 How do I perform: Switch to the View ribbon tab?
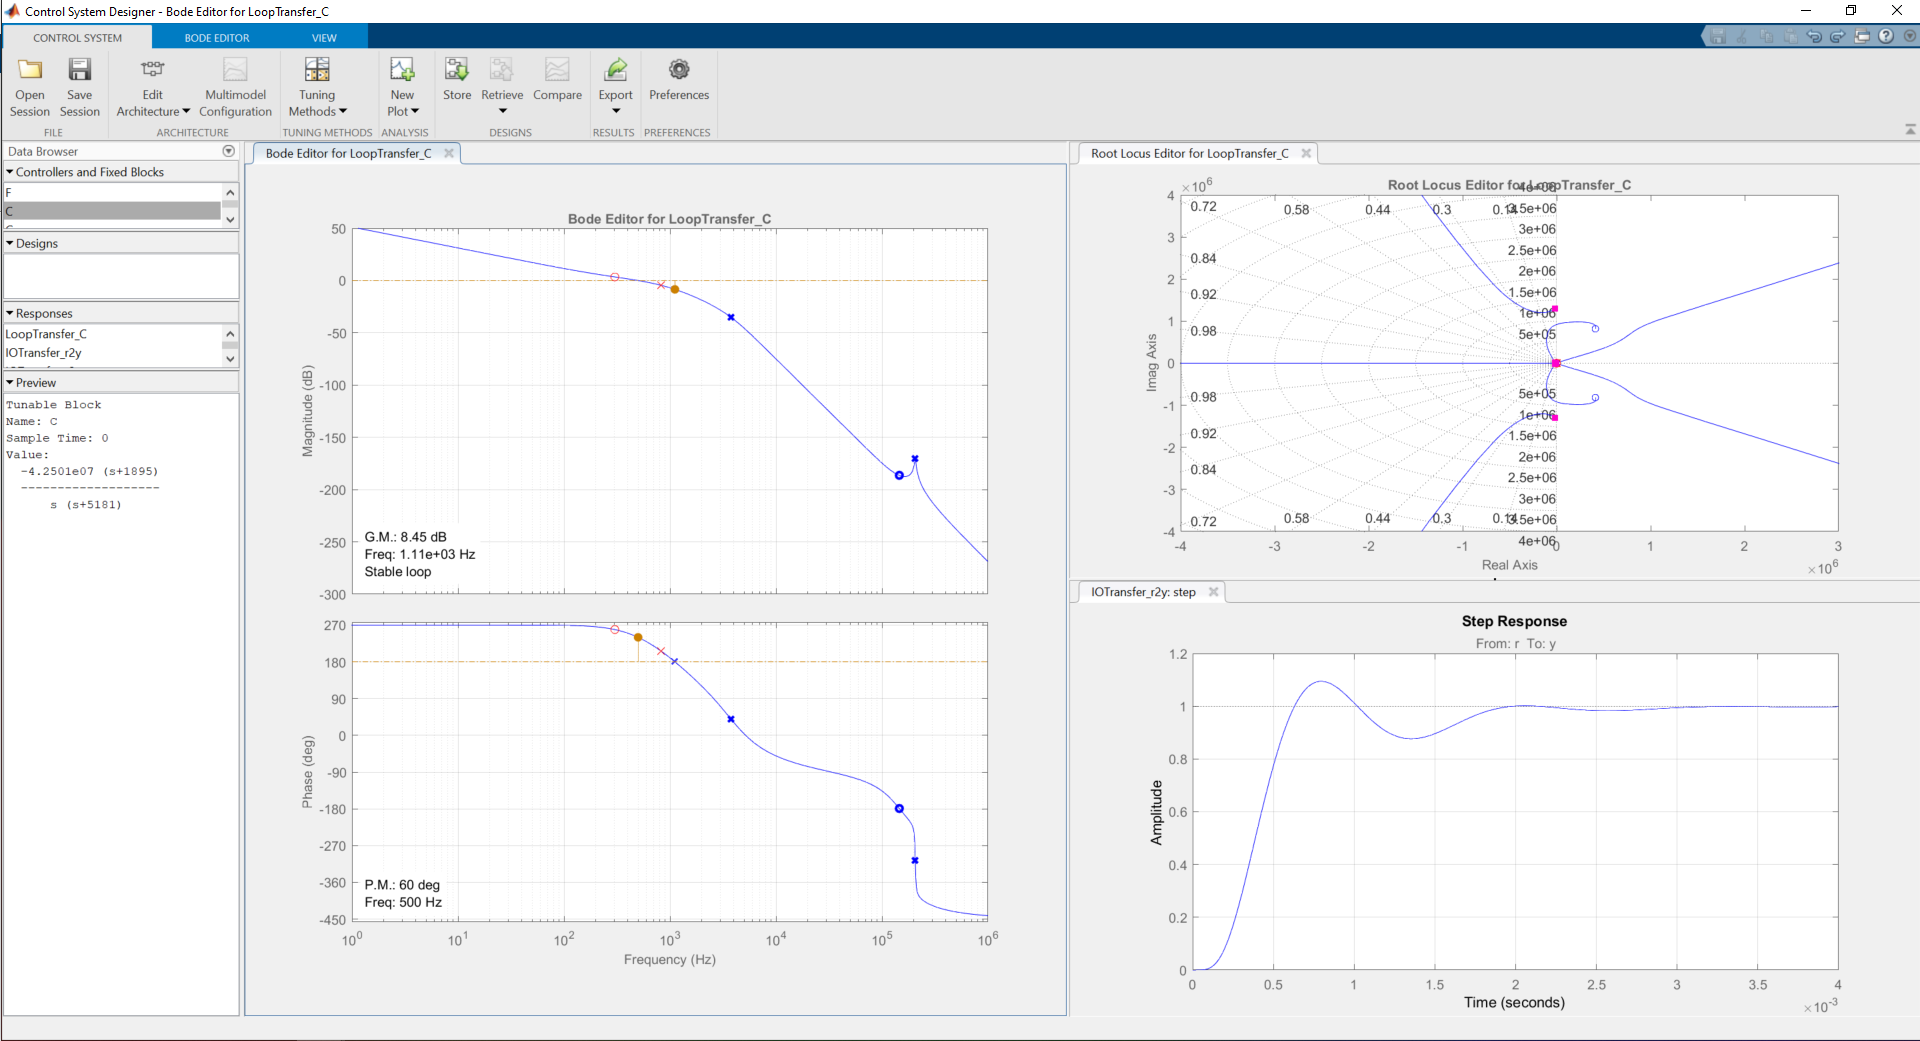pos(324,38)
